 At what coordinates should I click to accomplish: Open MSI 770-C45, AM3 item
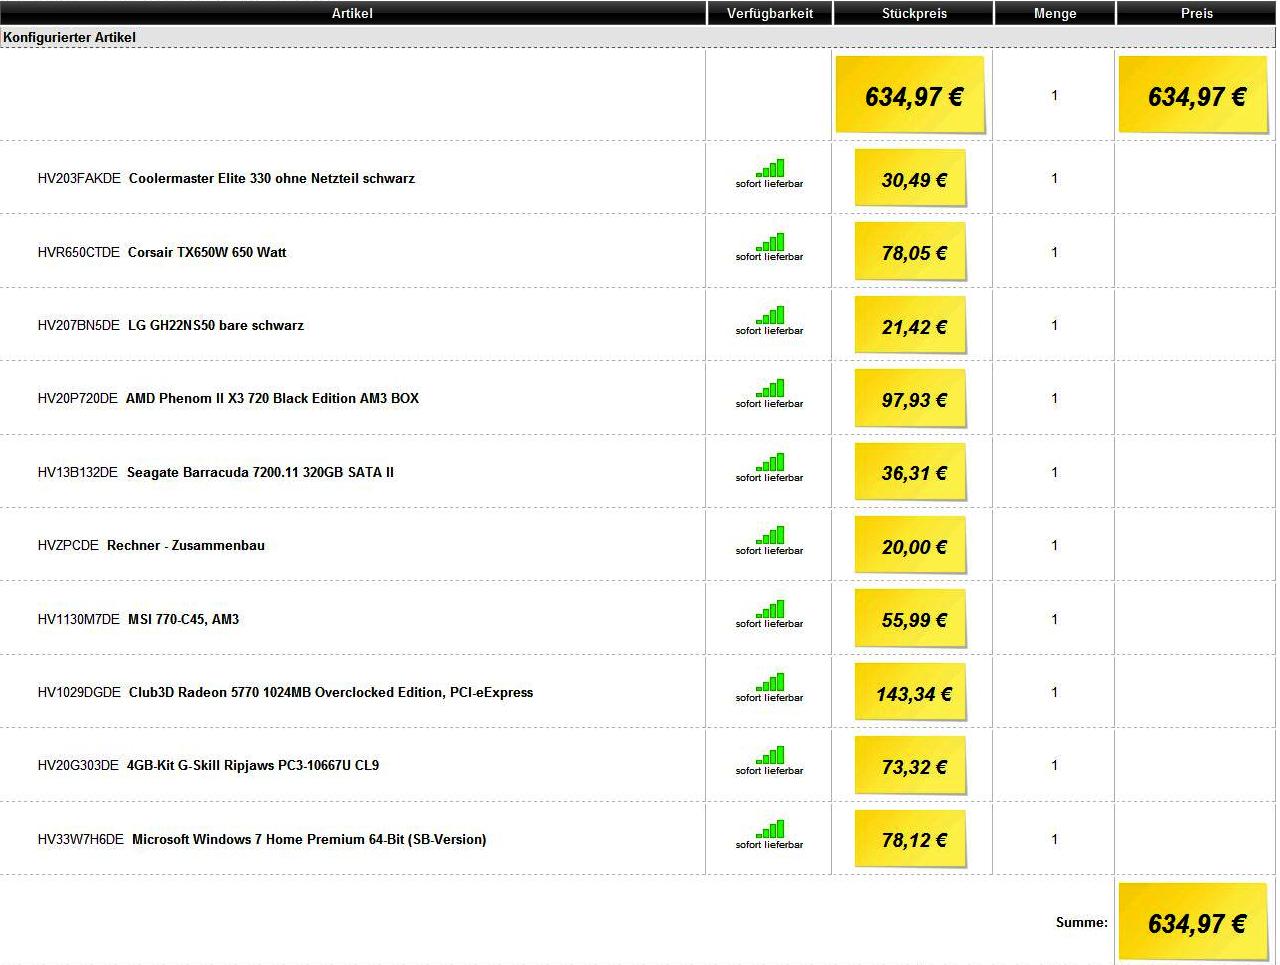pyautogui.click(x=183, y=619)
